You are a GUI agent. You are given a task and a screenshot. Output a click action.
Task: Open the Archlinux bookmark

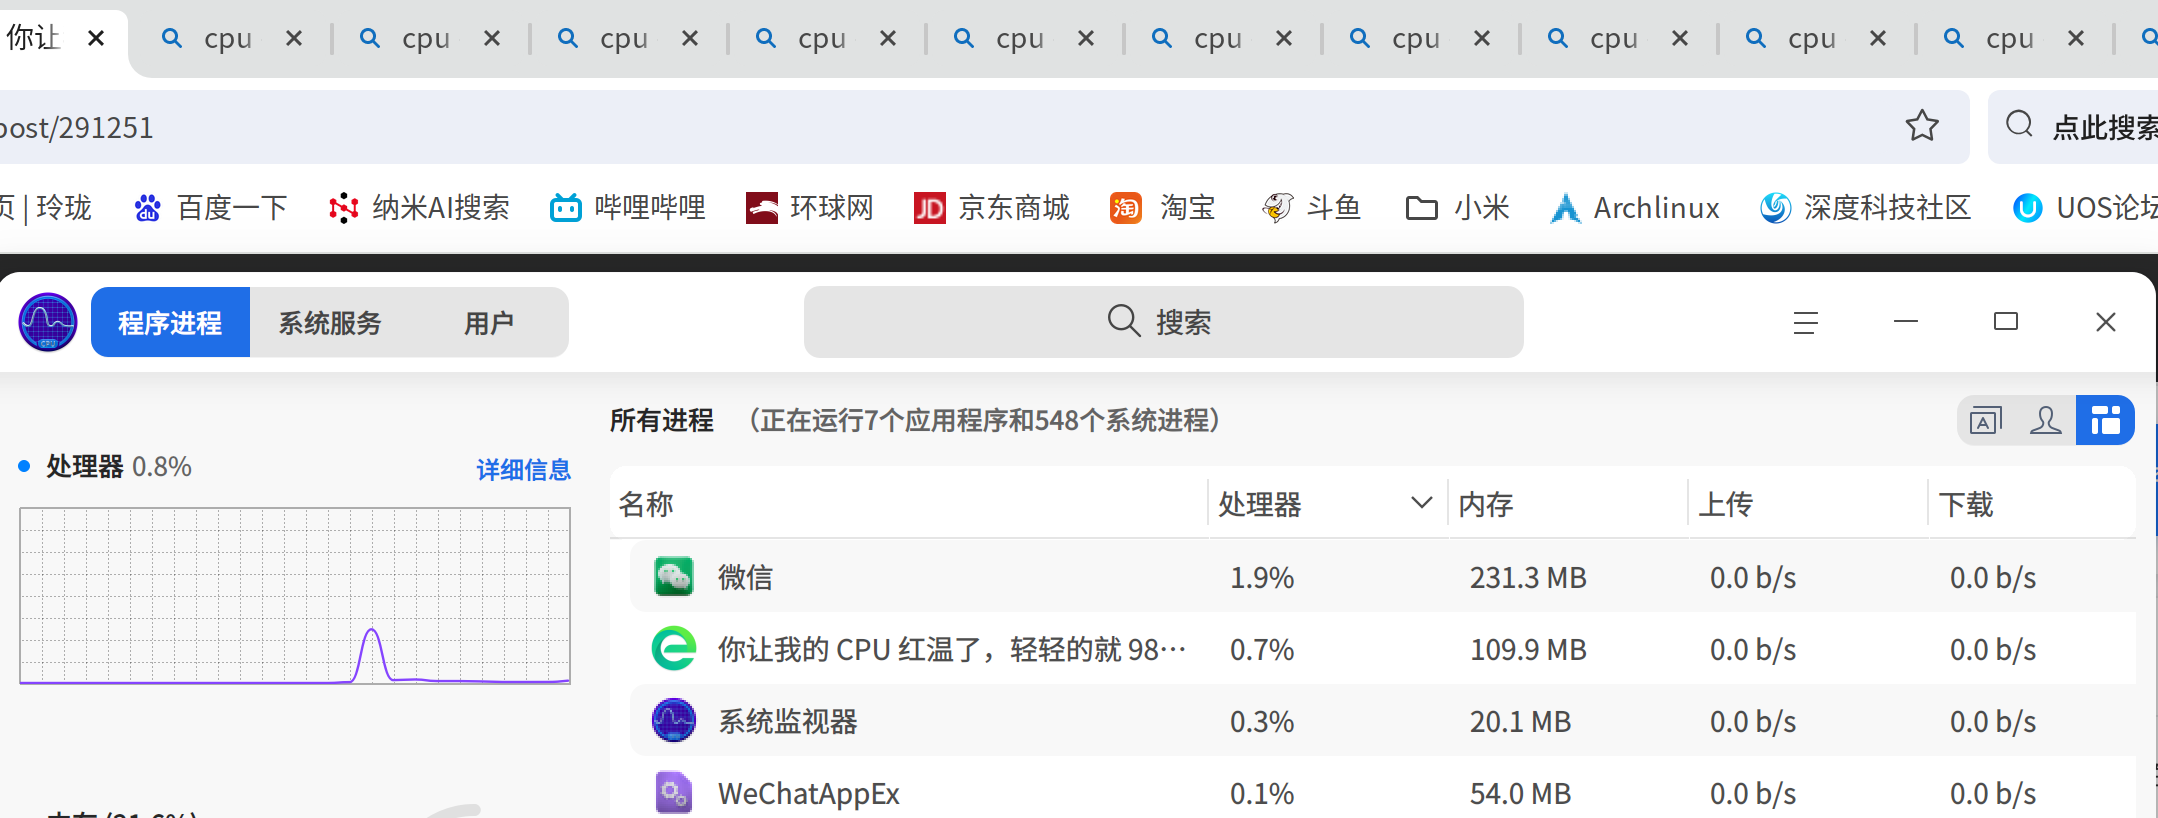click(x=1634, y=208)
